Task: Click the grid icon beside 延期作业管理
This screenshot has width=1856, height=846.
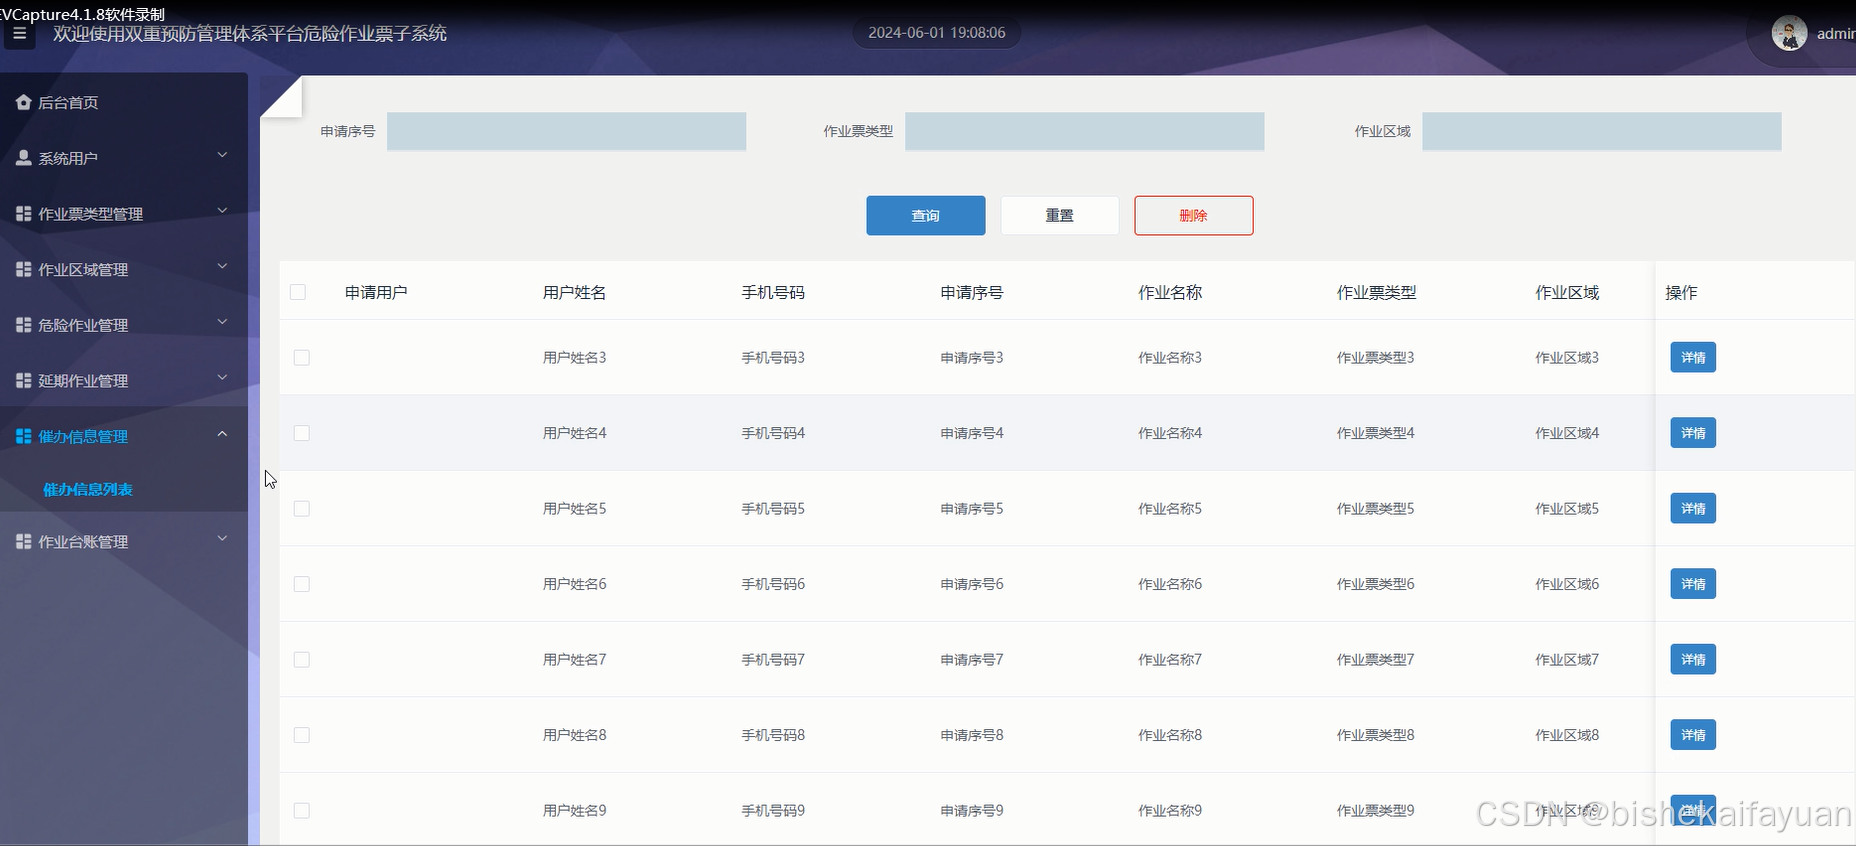Action: [x=24, y=380]
